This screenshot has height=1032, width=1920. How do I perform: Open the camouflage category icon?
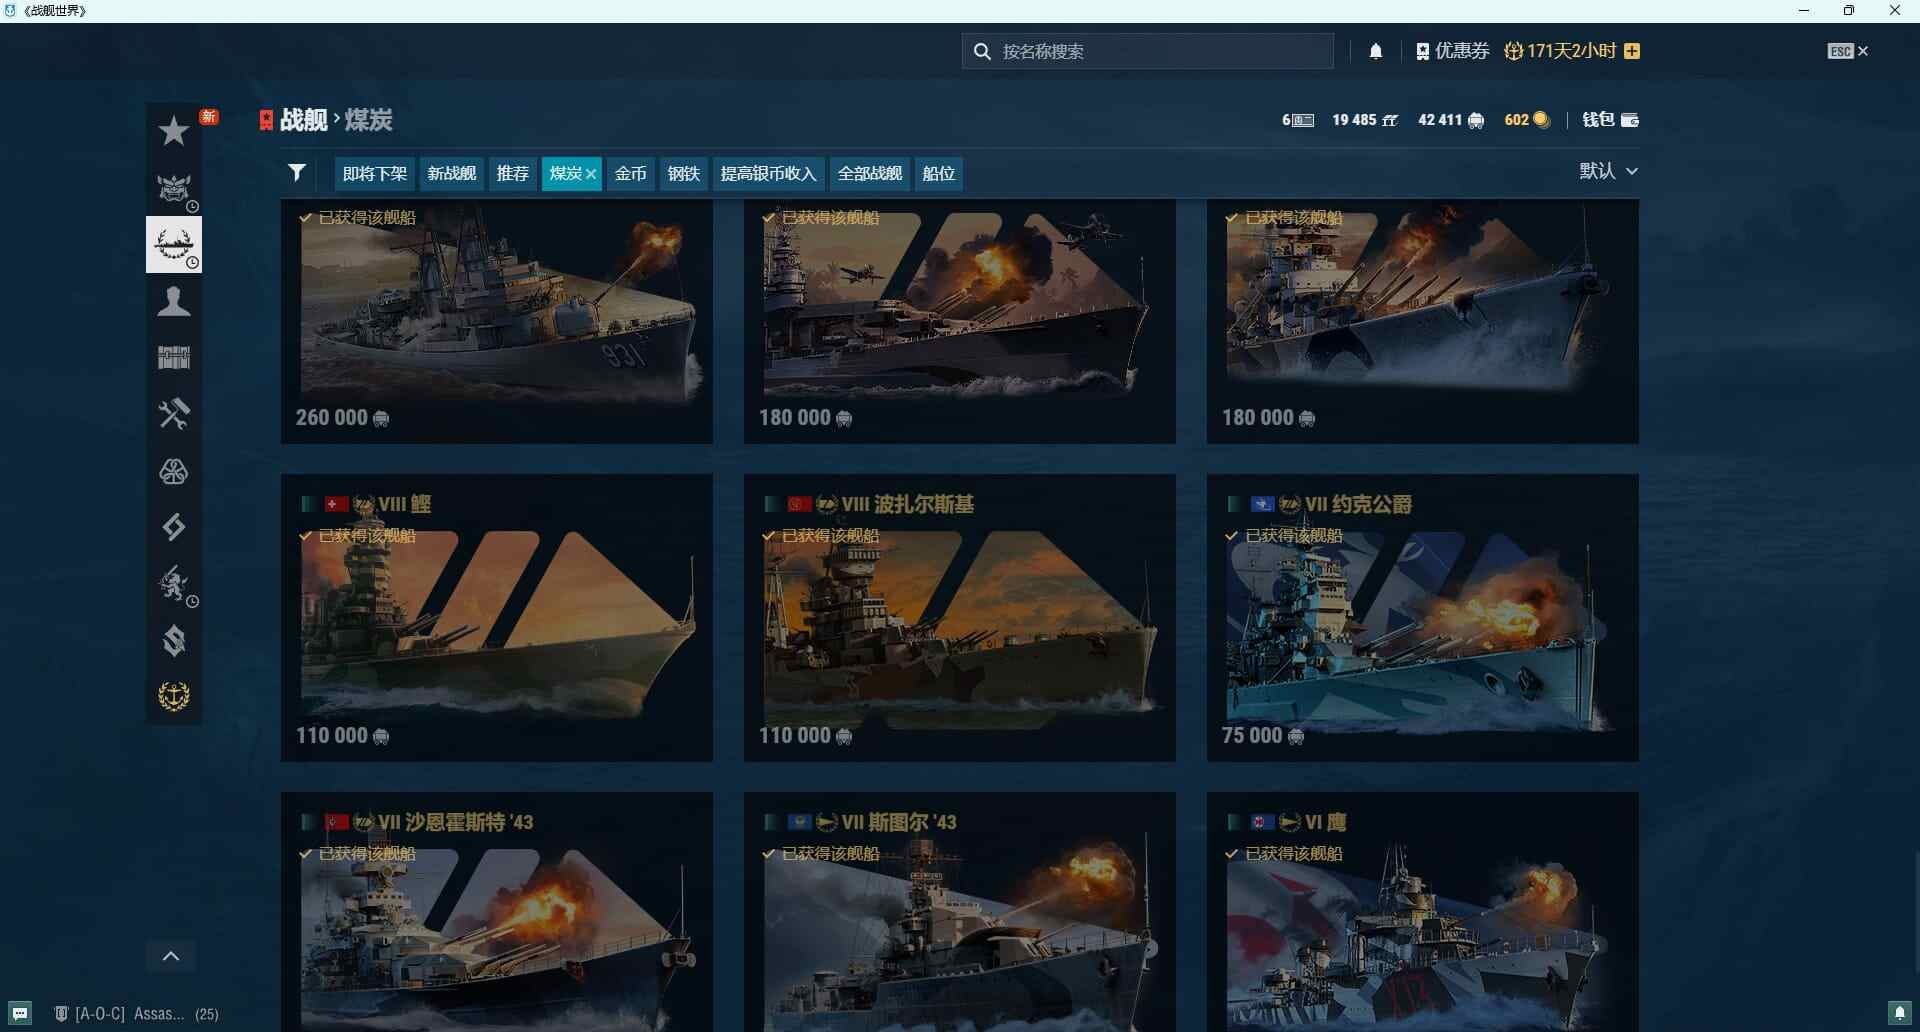click(174, 471)
